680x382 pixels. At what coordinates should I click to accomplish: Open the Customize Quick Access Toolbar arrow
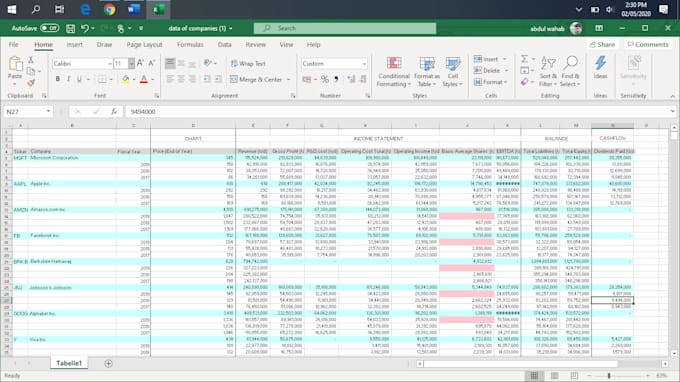[141, 29]
